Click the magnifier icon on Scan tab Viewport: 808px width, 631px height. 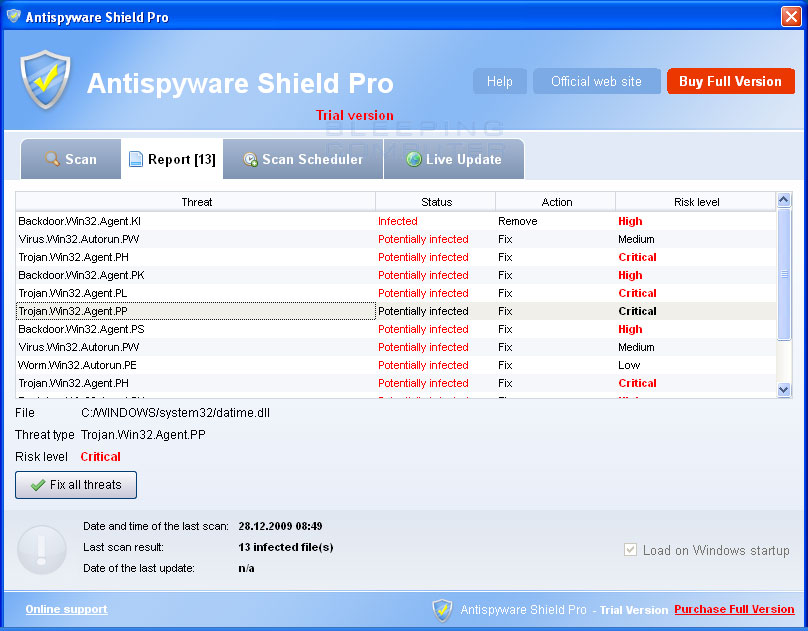pyautogui.click(x=52, y=159)
